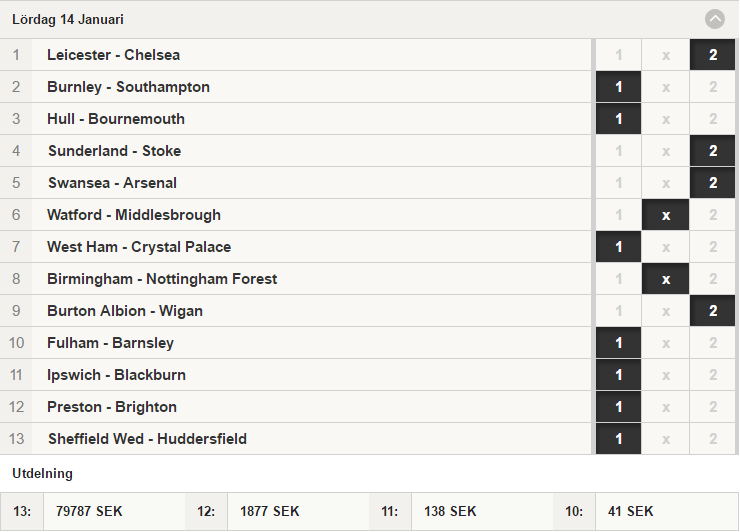Choose x for Swansea - Arsenal
Screen dimensions: 740x532
pos(665,183)
